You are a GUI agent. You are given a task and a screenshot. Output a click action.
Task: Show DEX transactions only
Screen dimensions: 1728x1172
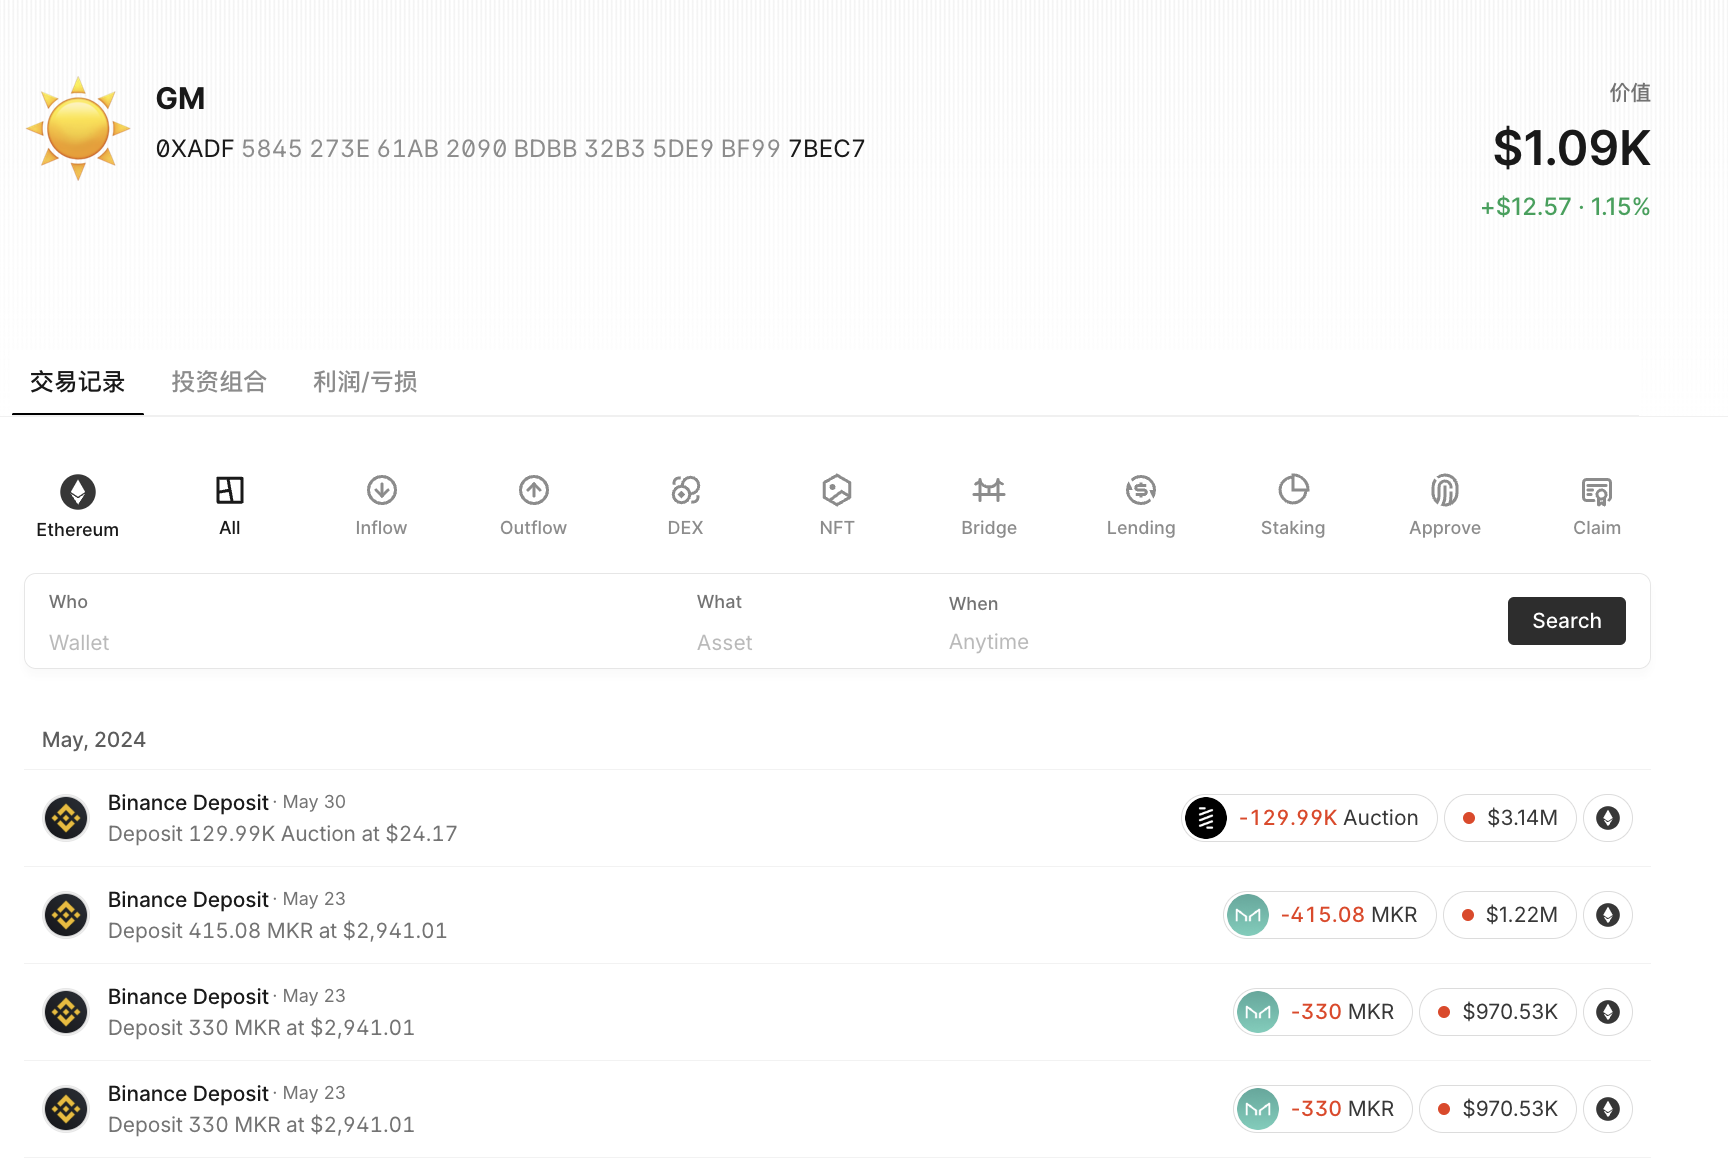tap(685, 506)
